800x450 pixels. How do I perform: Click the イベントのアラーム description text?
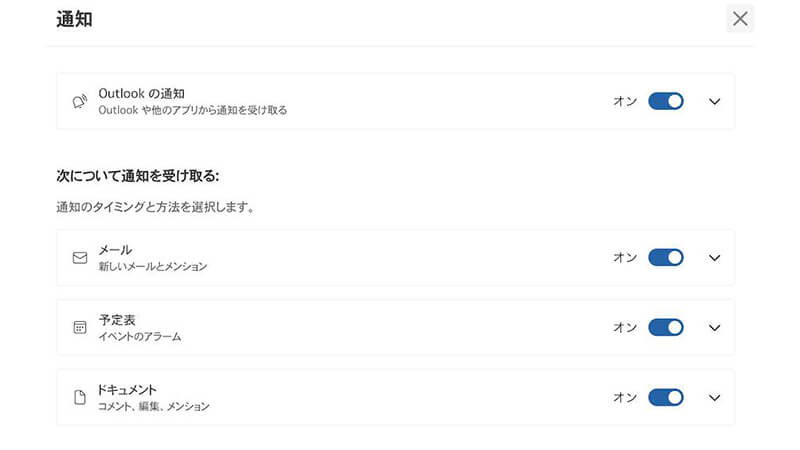[140, 336]
